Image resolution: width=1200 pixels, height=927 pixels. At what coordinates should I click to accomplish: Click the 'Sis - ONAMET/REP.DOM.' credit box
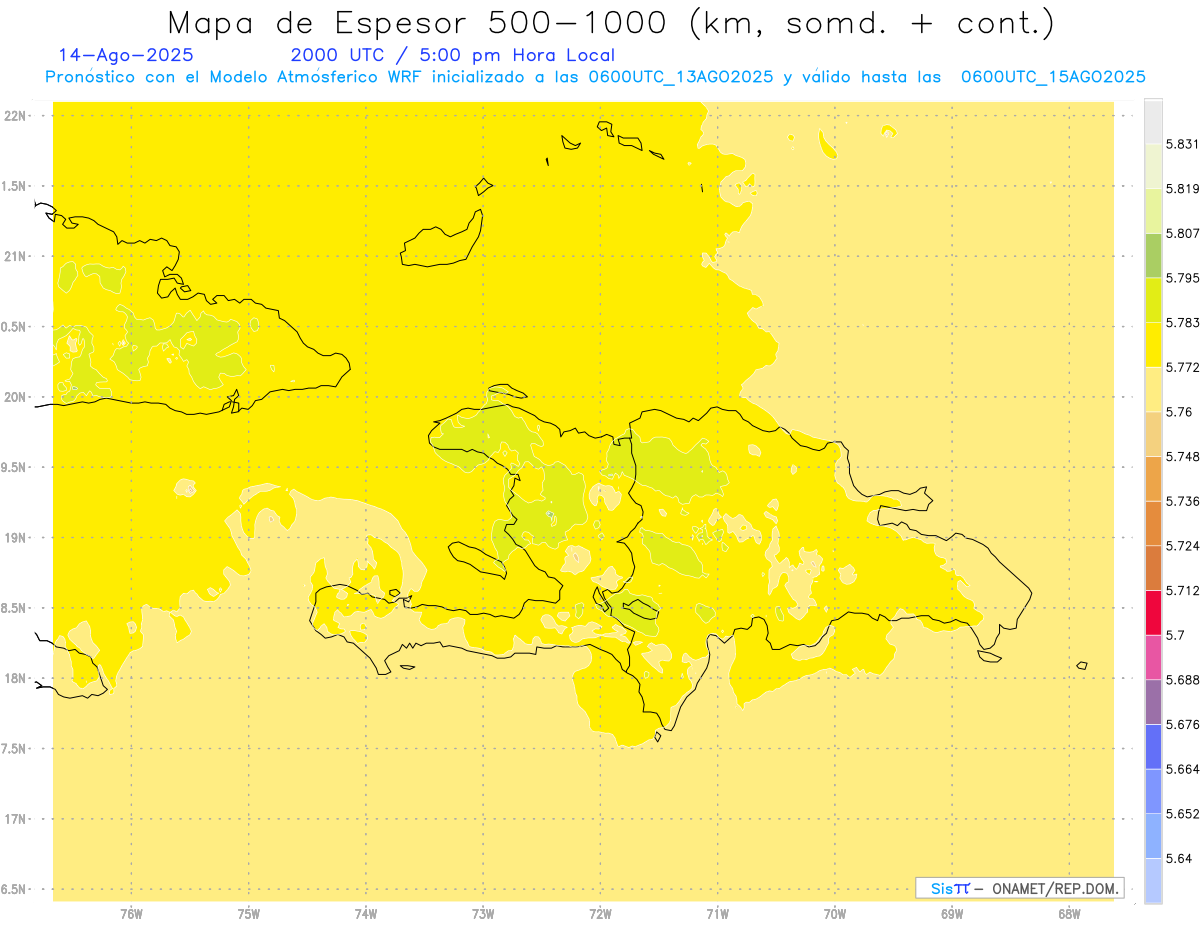click(1020, 888)
